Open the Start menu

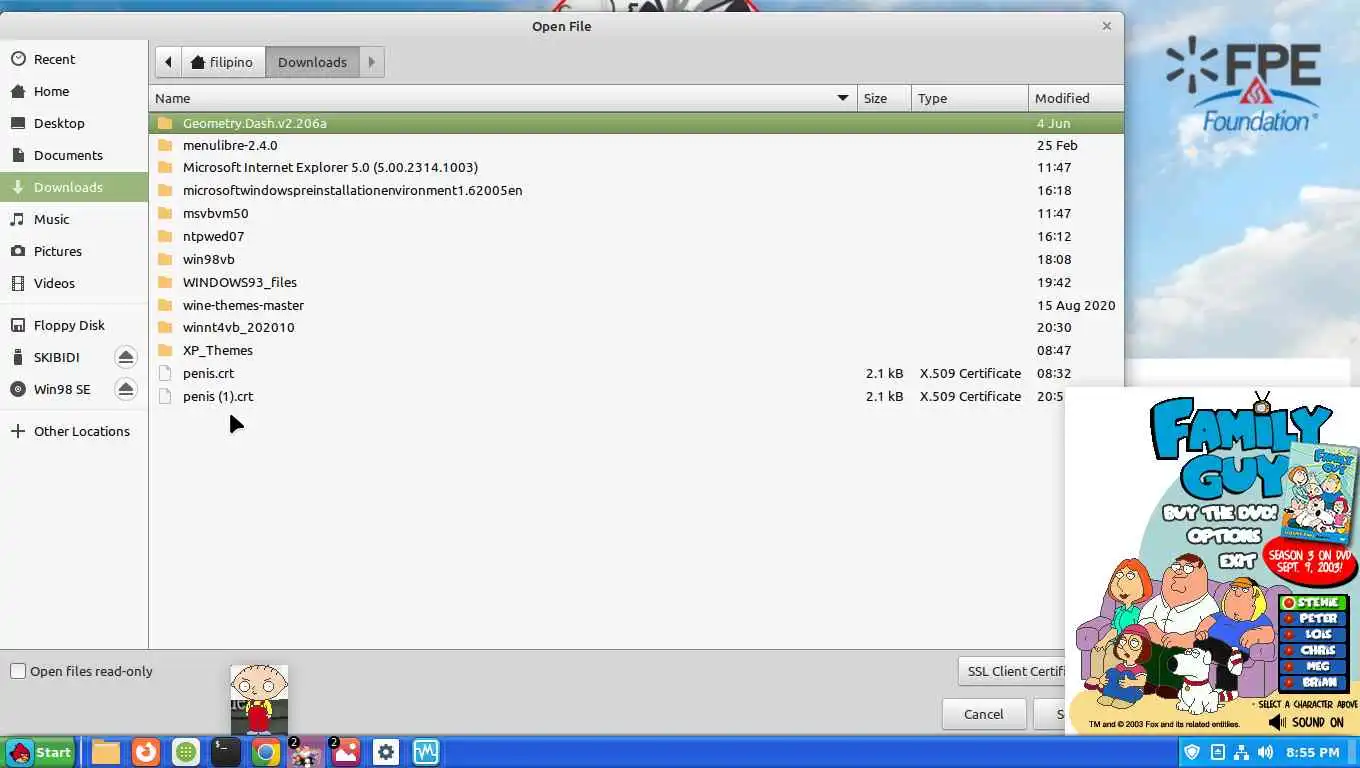pyautogui.click(x=40, y=752)
